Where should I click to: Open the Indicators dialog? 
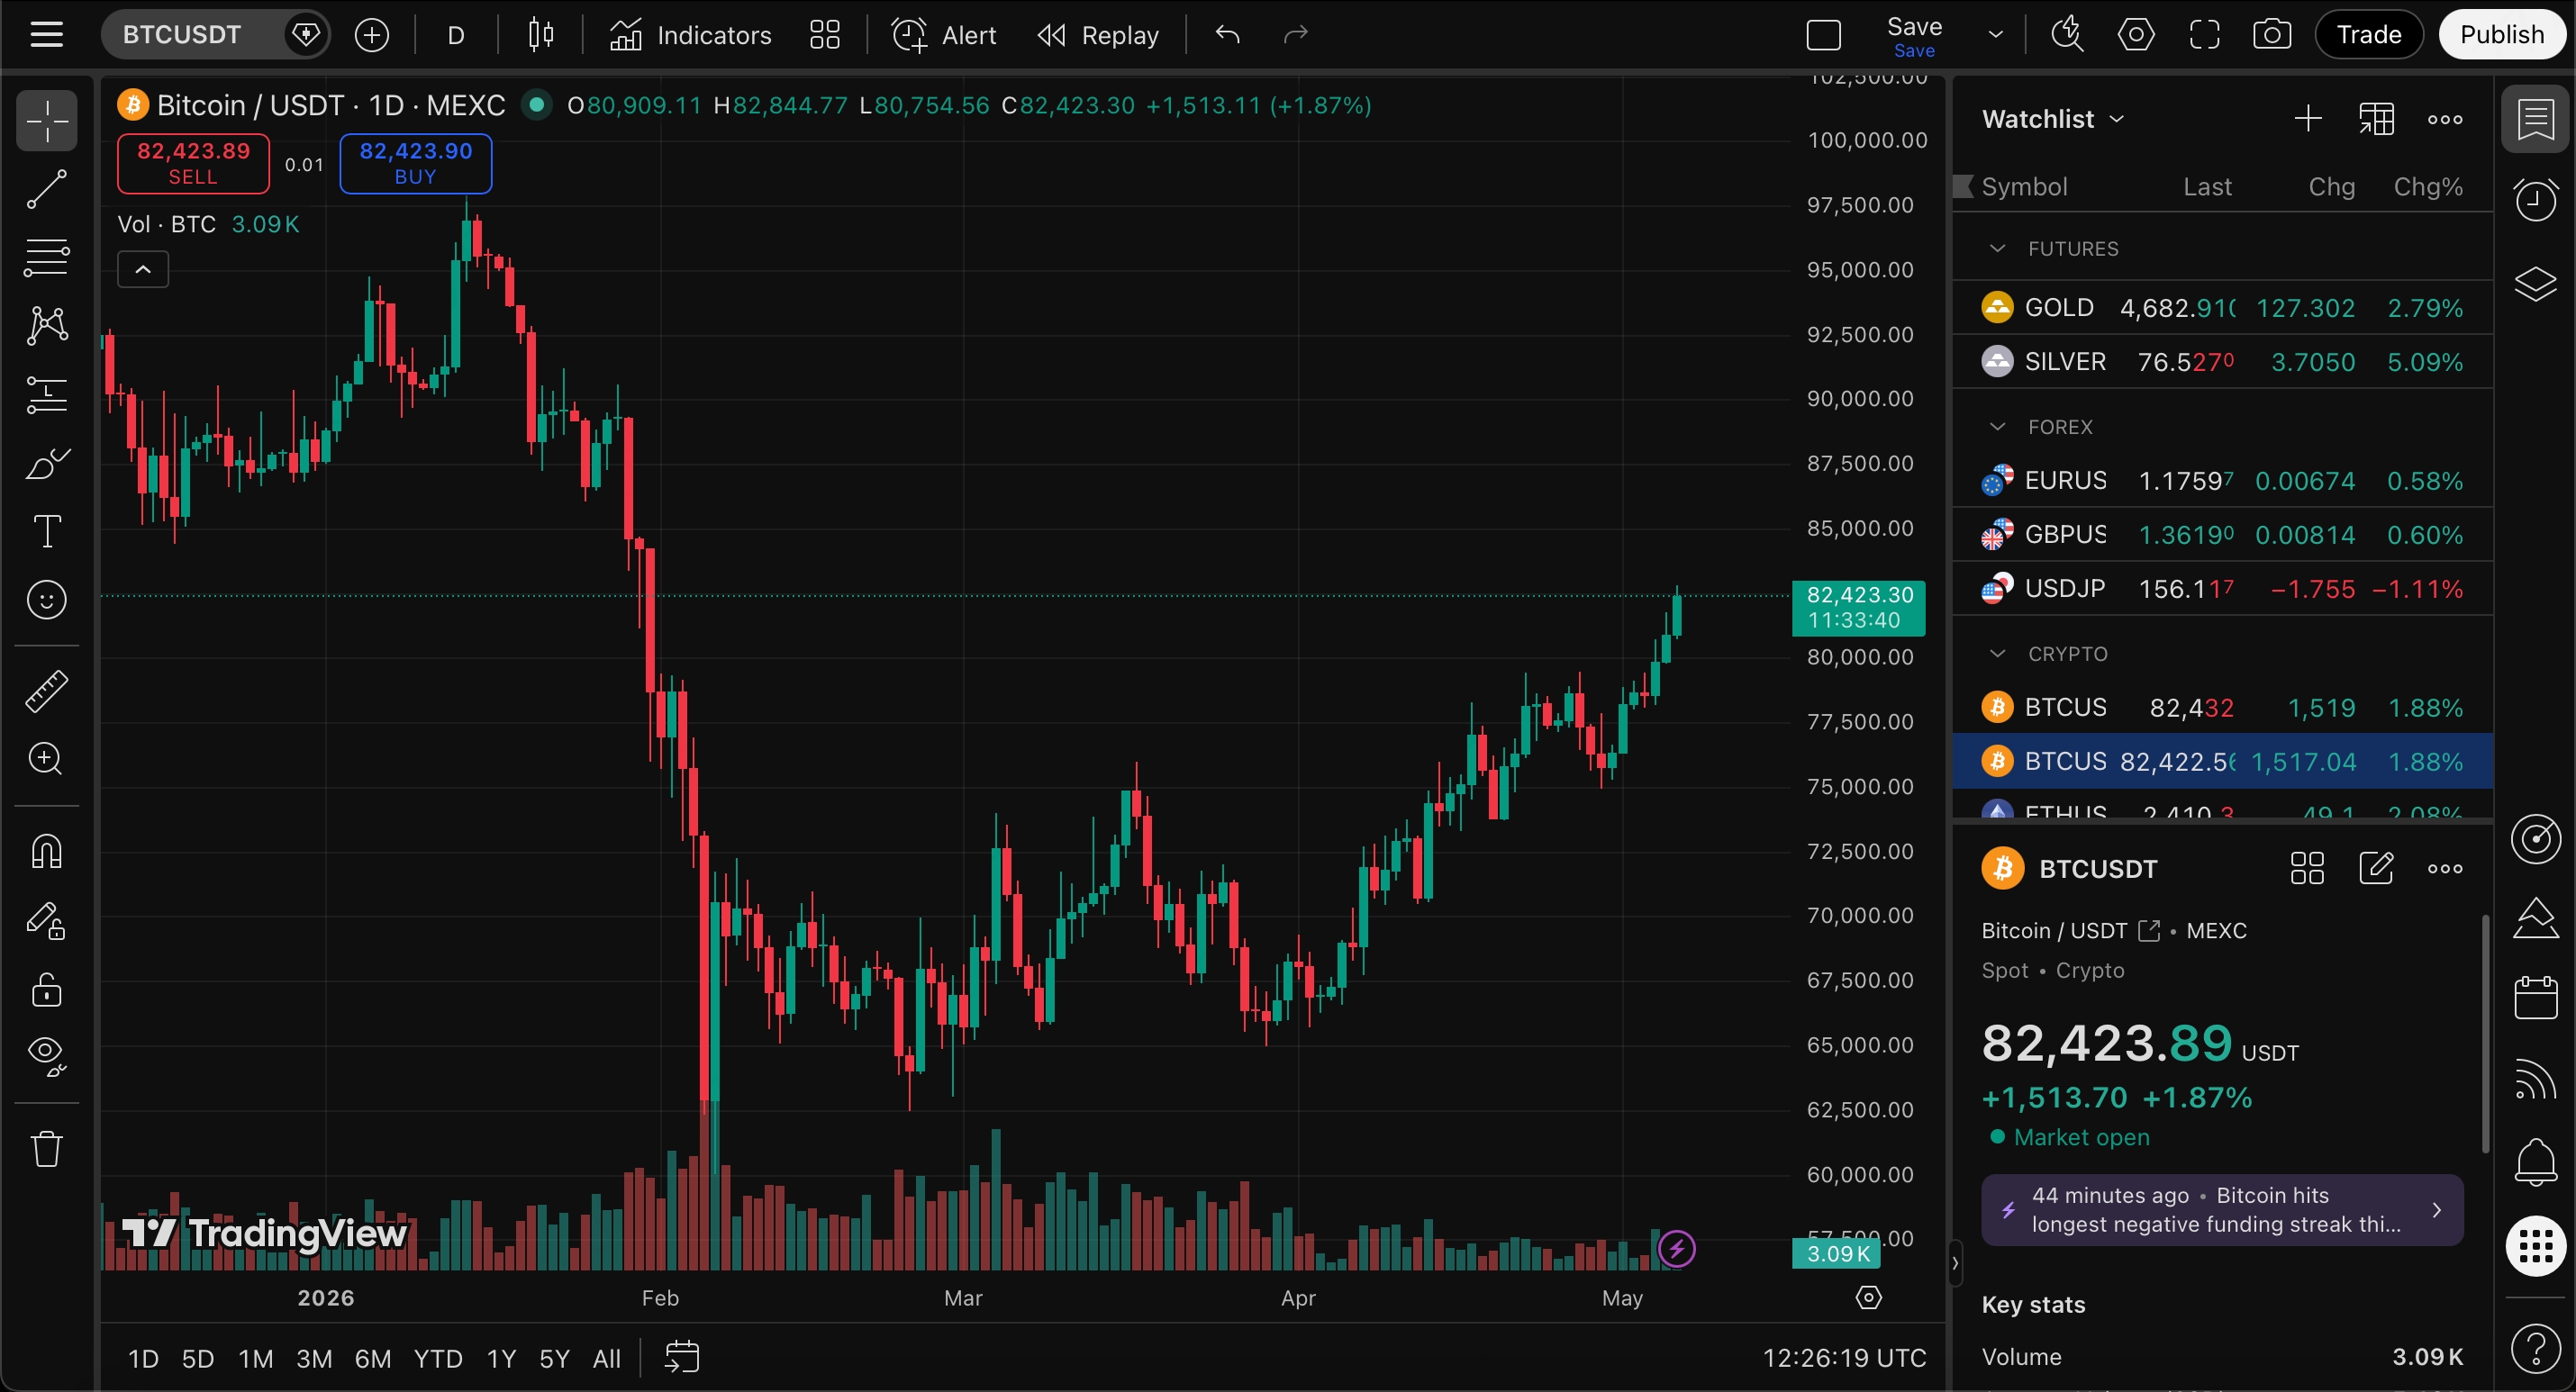[691, 35]
